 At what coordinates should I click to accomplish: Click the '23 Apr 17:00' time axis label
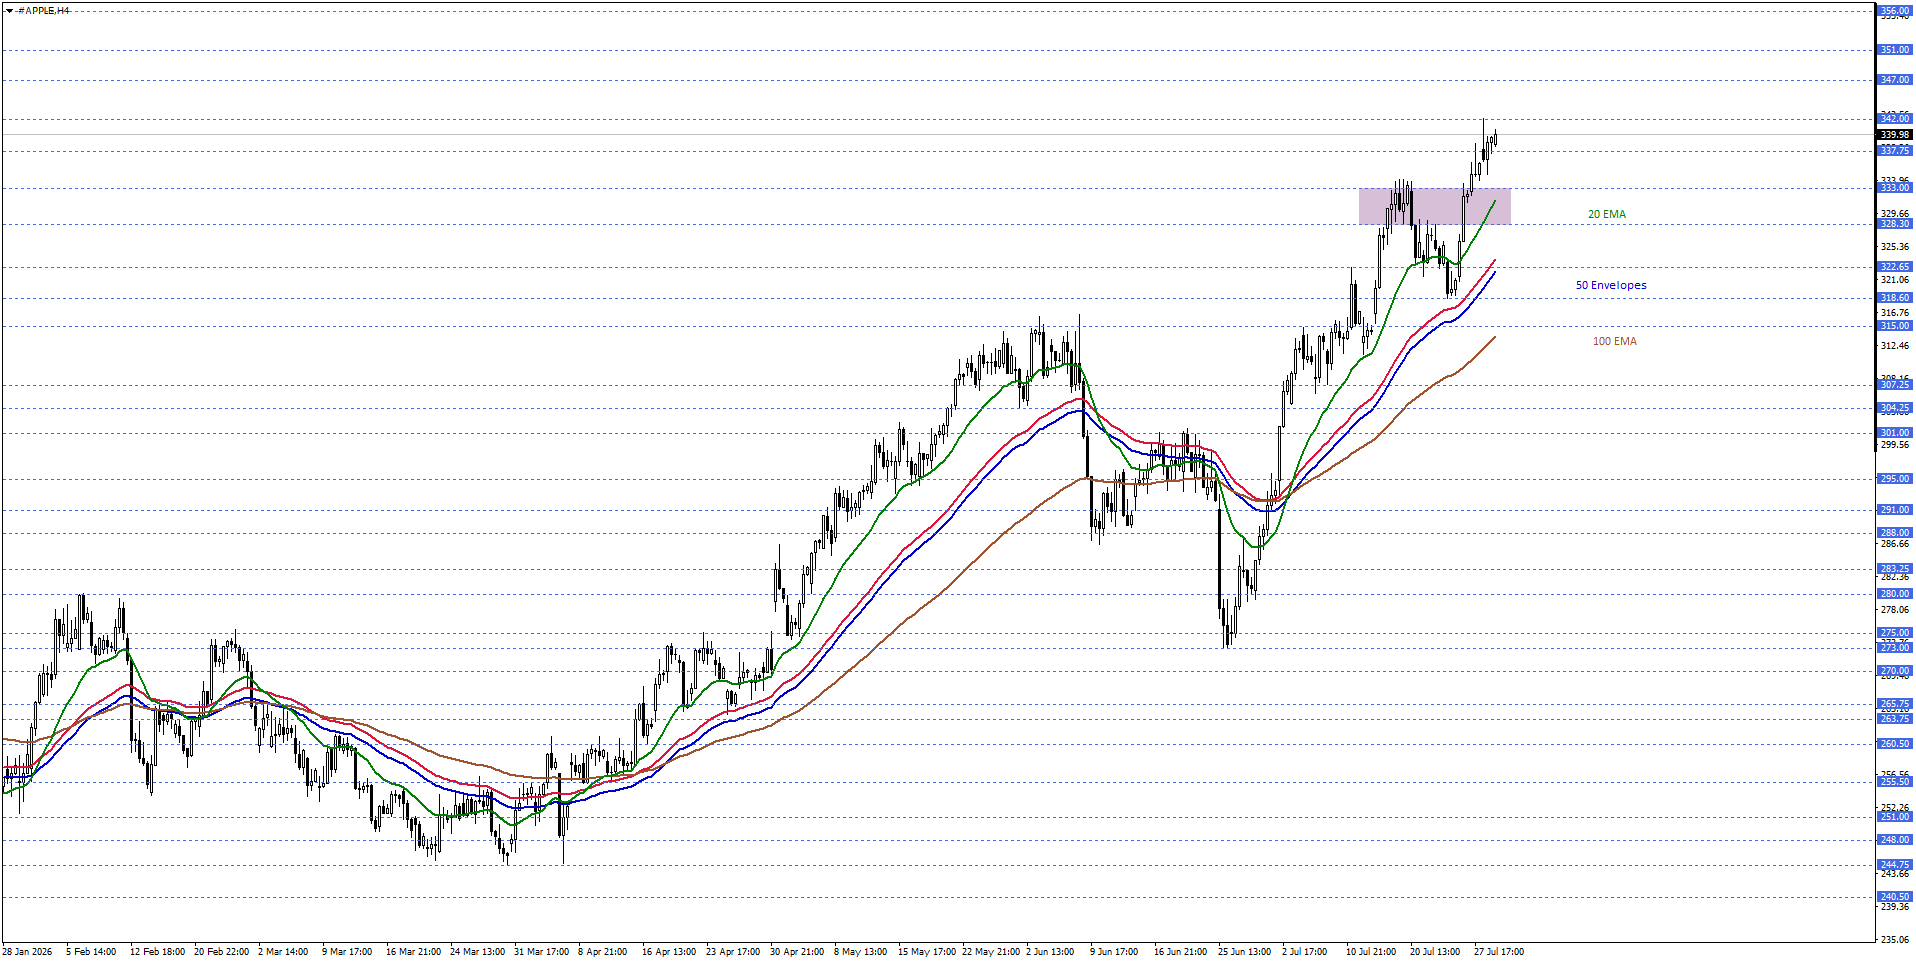click(733, 952)
